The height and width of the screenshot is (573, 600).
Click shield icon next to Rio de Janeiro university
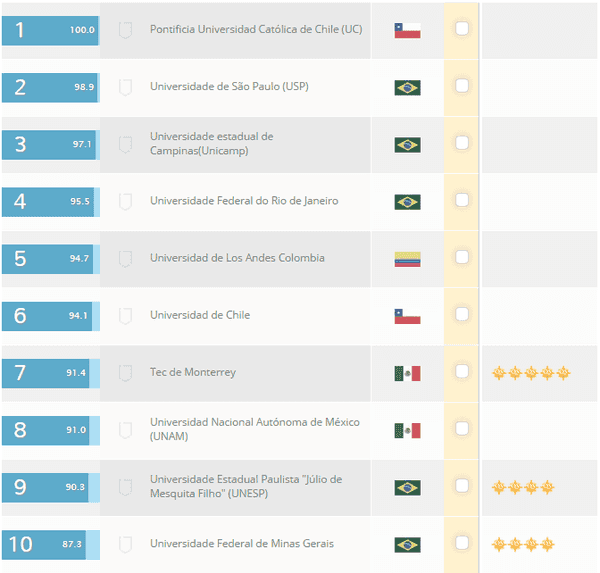point(126,201)
